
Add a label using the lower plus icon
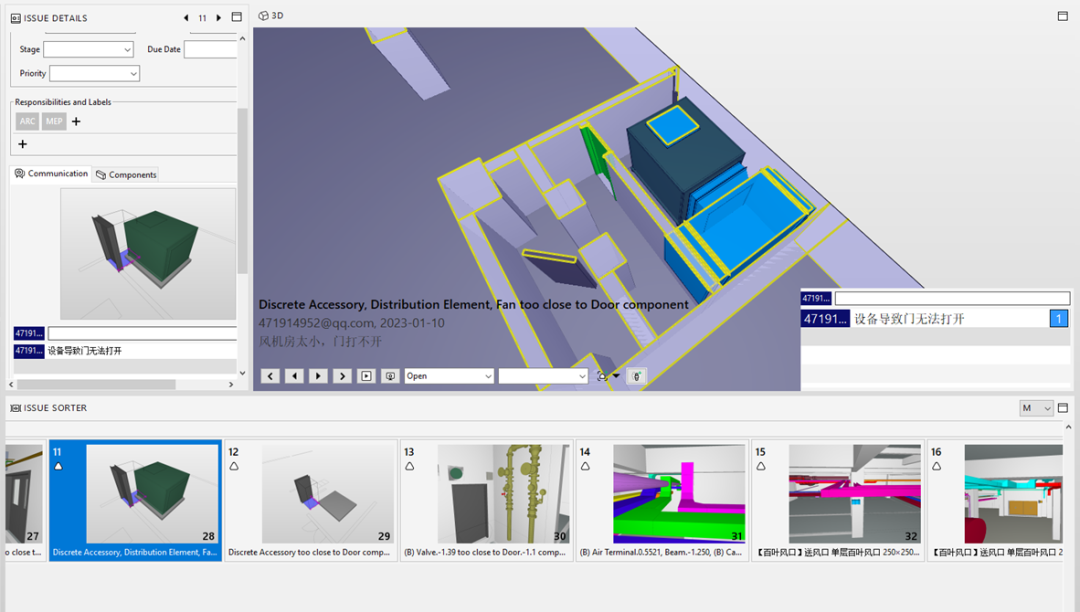(x=23, y=144)
